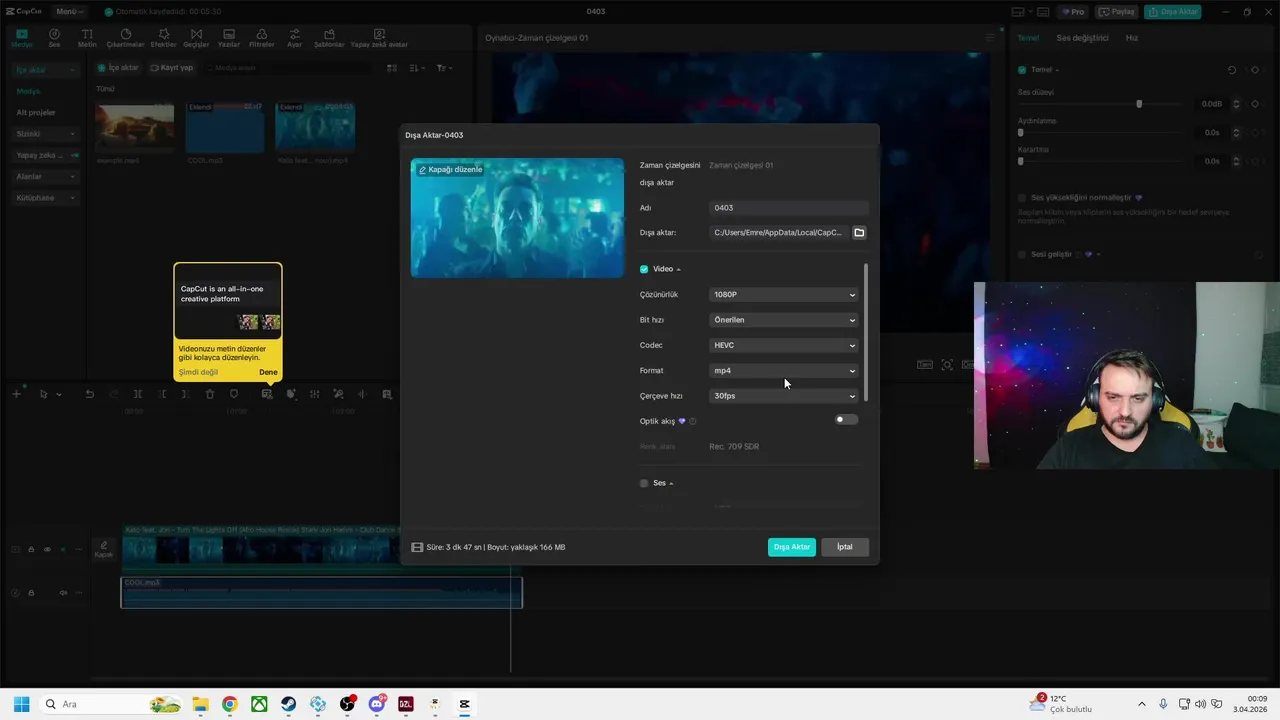Viewport: 1280px width, 720px height.
Task: Switch to the Hız speed tab
Action: [1132, 38]
